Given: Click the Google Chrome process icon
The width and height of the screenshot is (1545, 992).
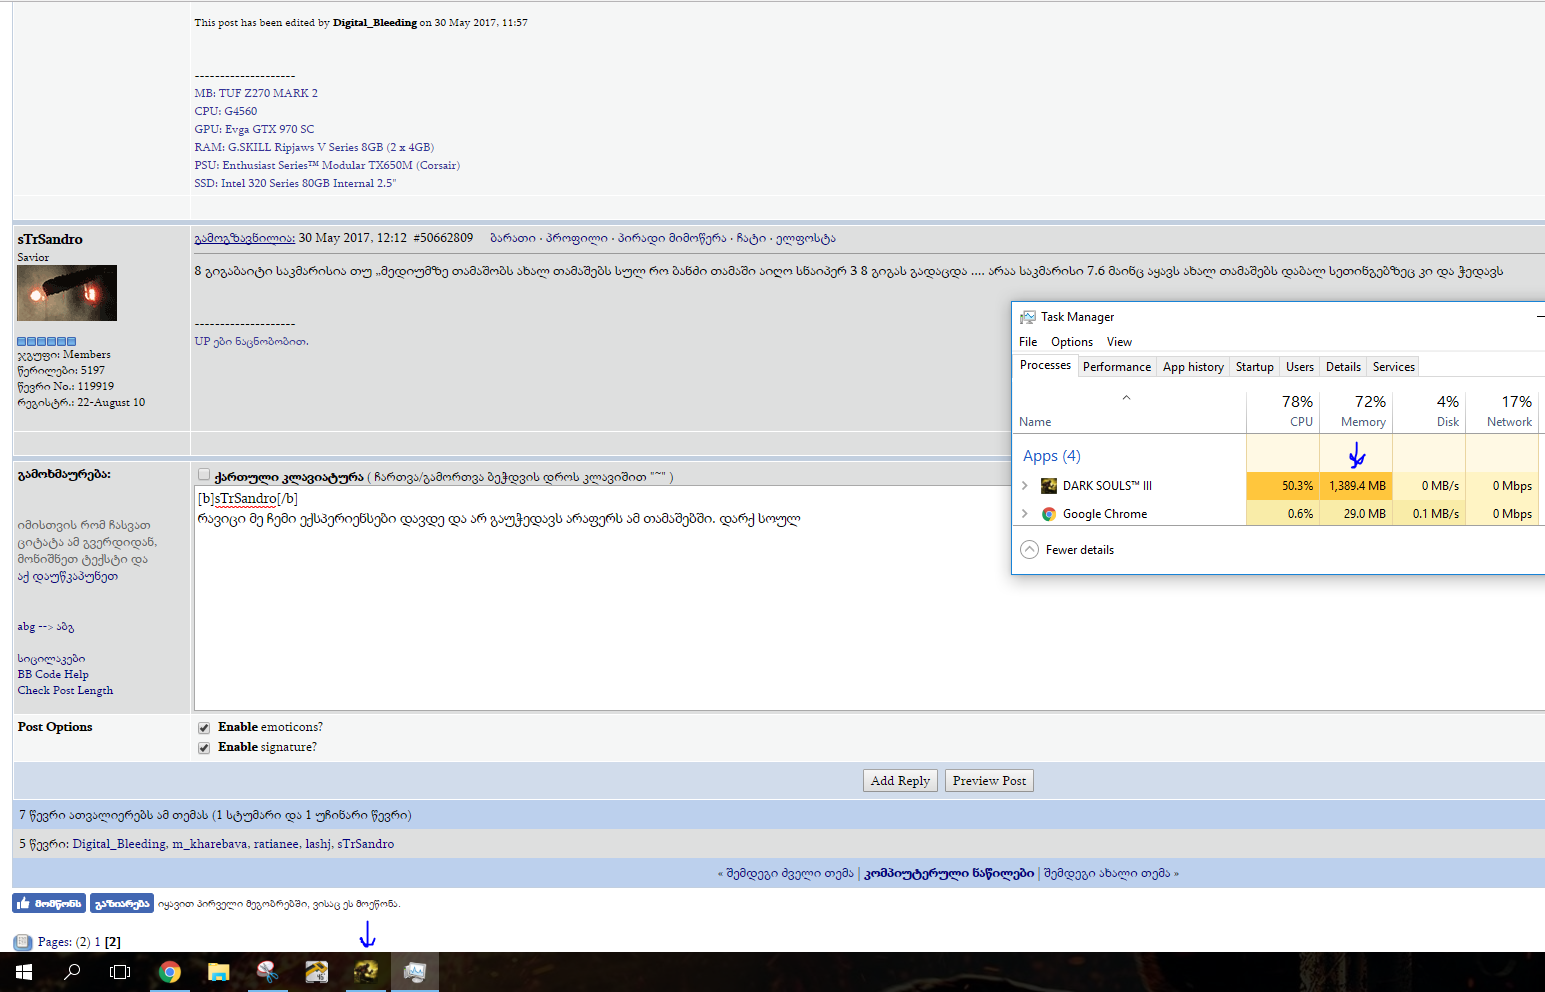Looking at the screenshot, I should click(1049, 514).
